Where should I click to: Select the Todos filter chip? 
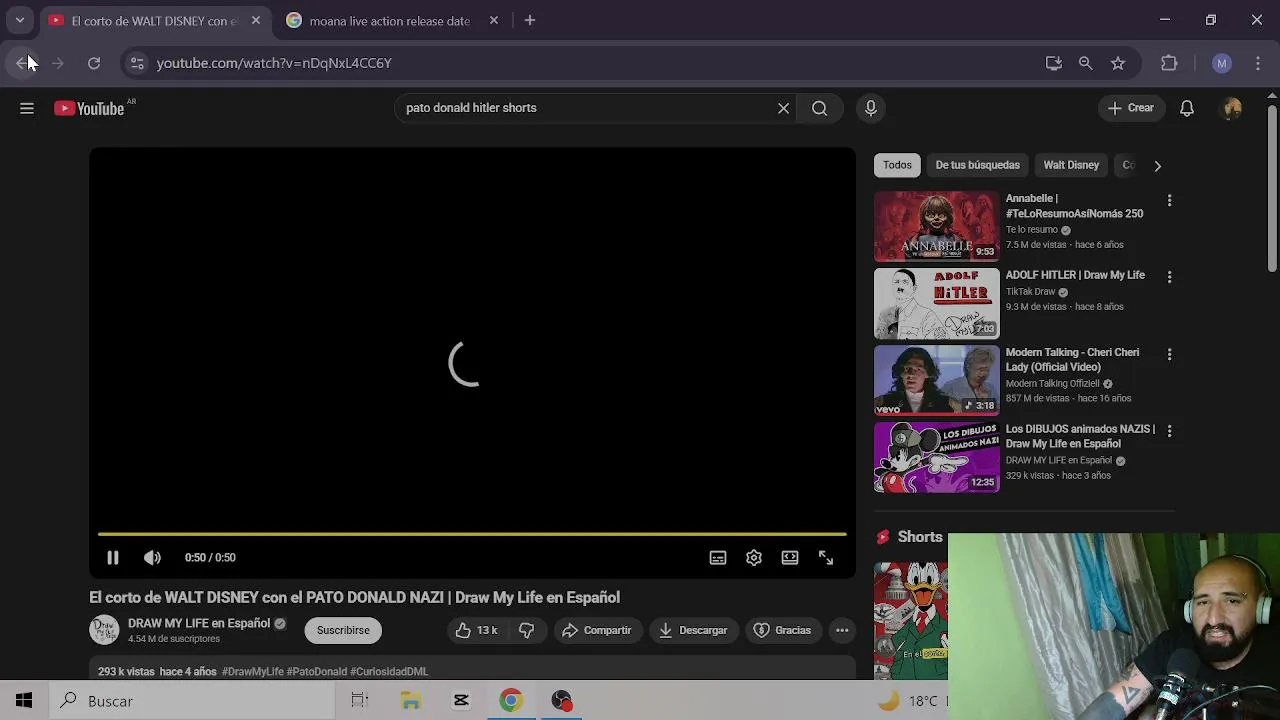897,165
